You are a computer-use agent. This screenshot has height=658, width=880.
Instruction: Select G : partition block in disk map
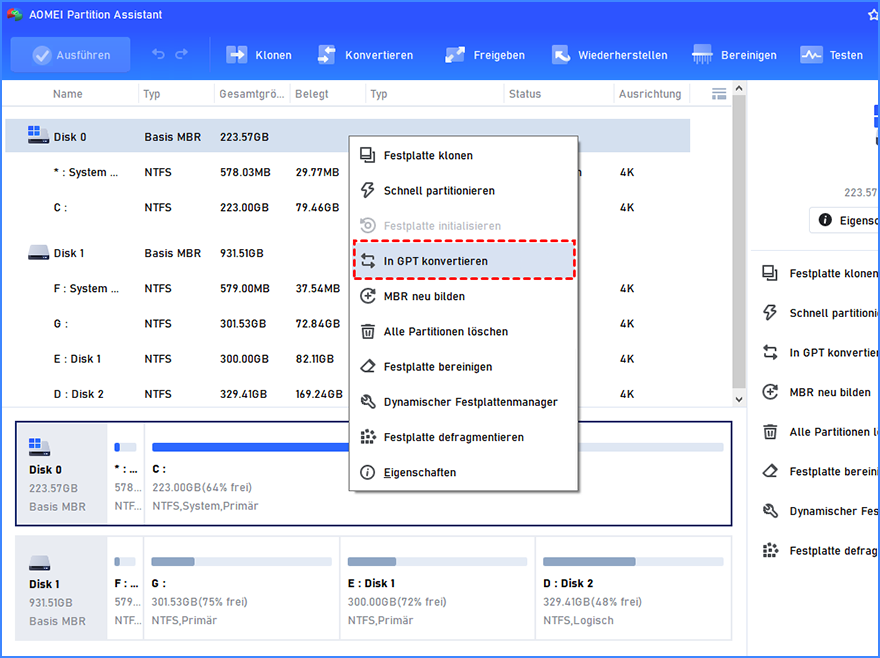click(241, 588)
